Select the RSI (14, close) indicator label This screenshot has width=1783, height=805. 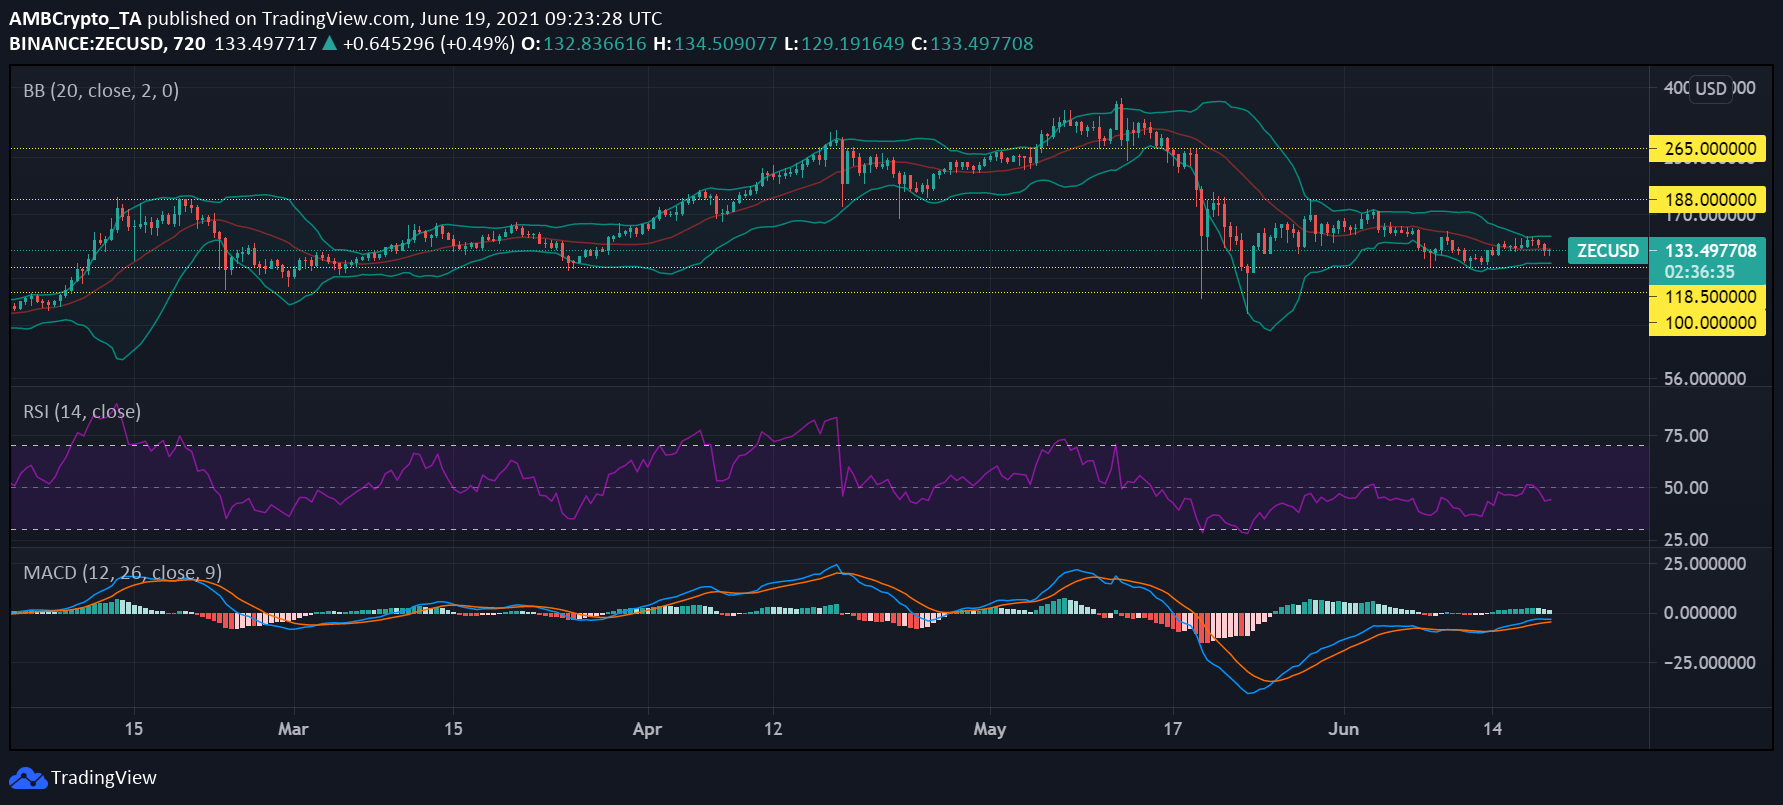(82, 412)
